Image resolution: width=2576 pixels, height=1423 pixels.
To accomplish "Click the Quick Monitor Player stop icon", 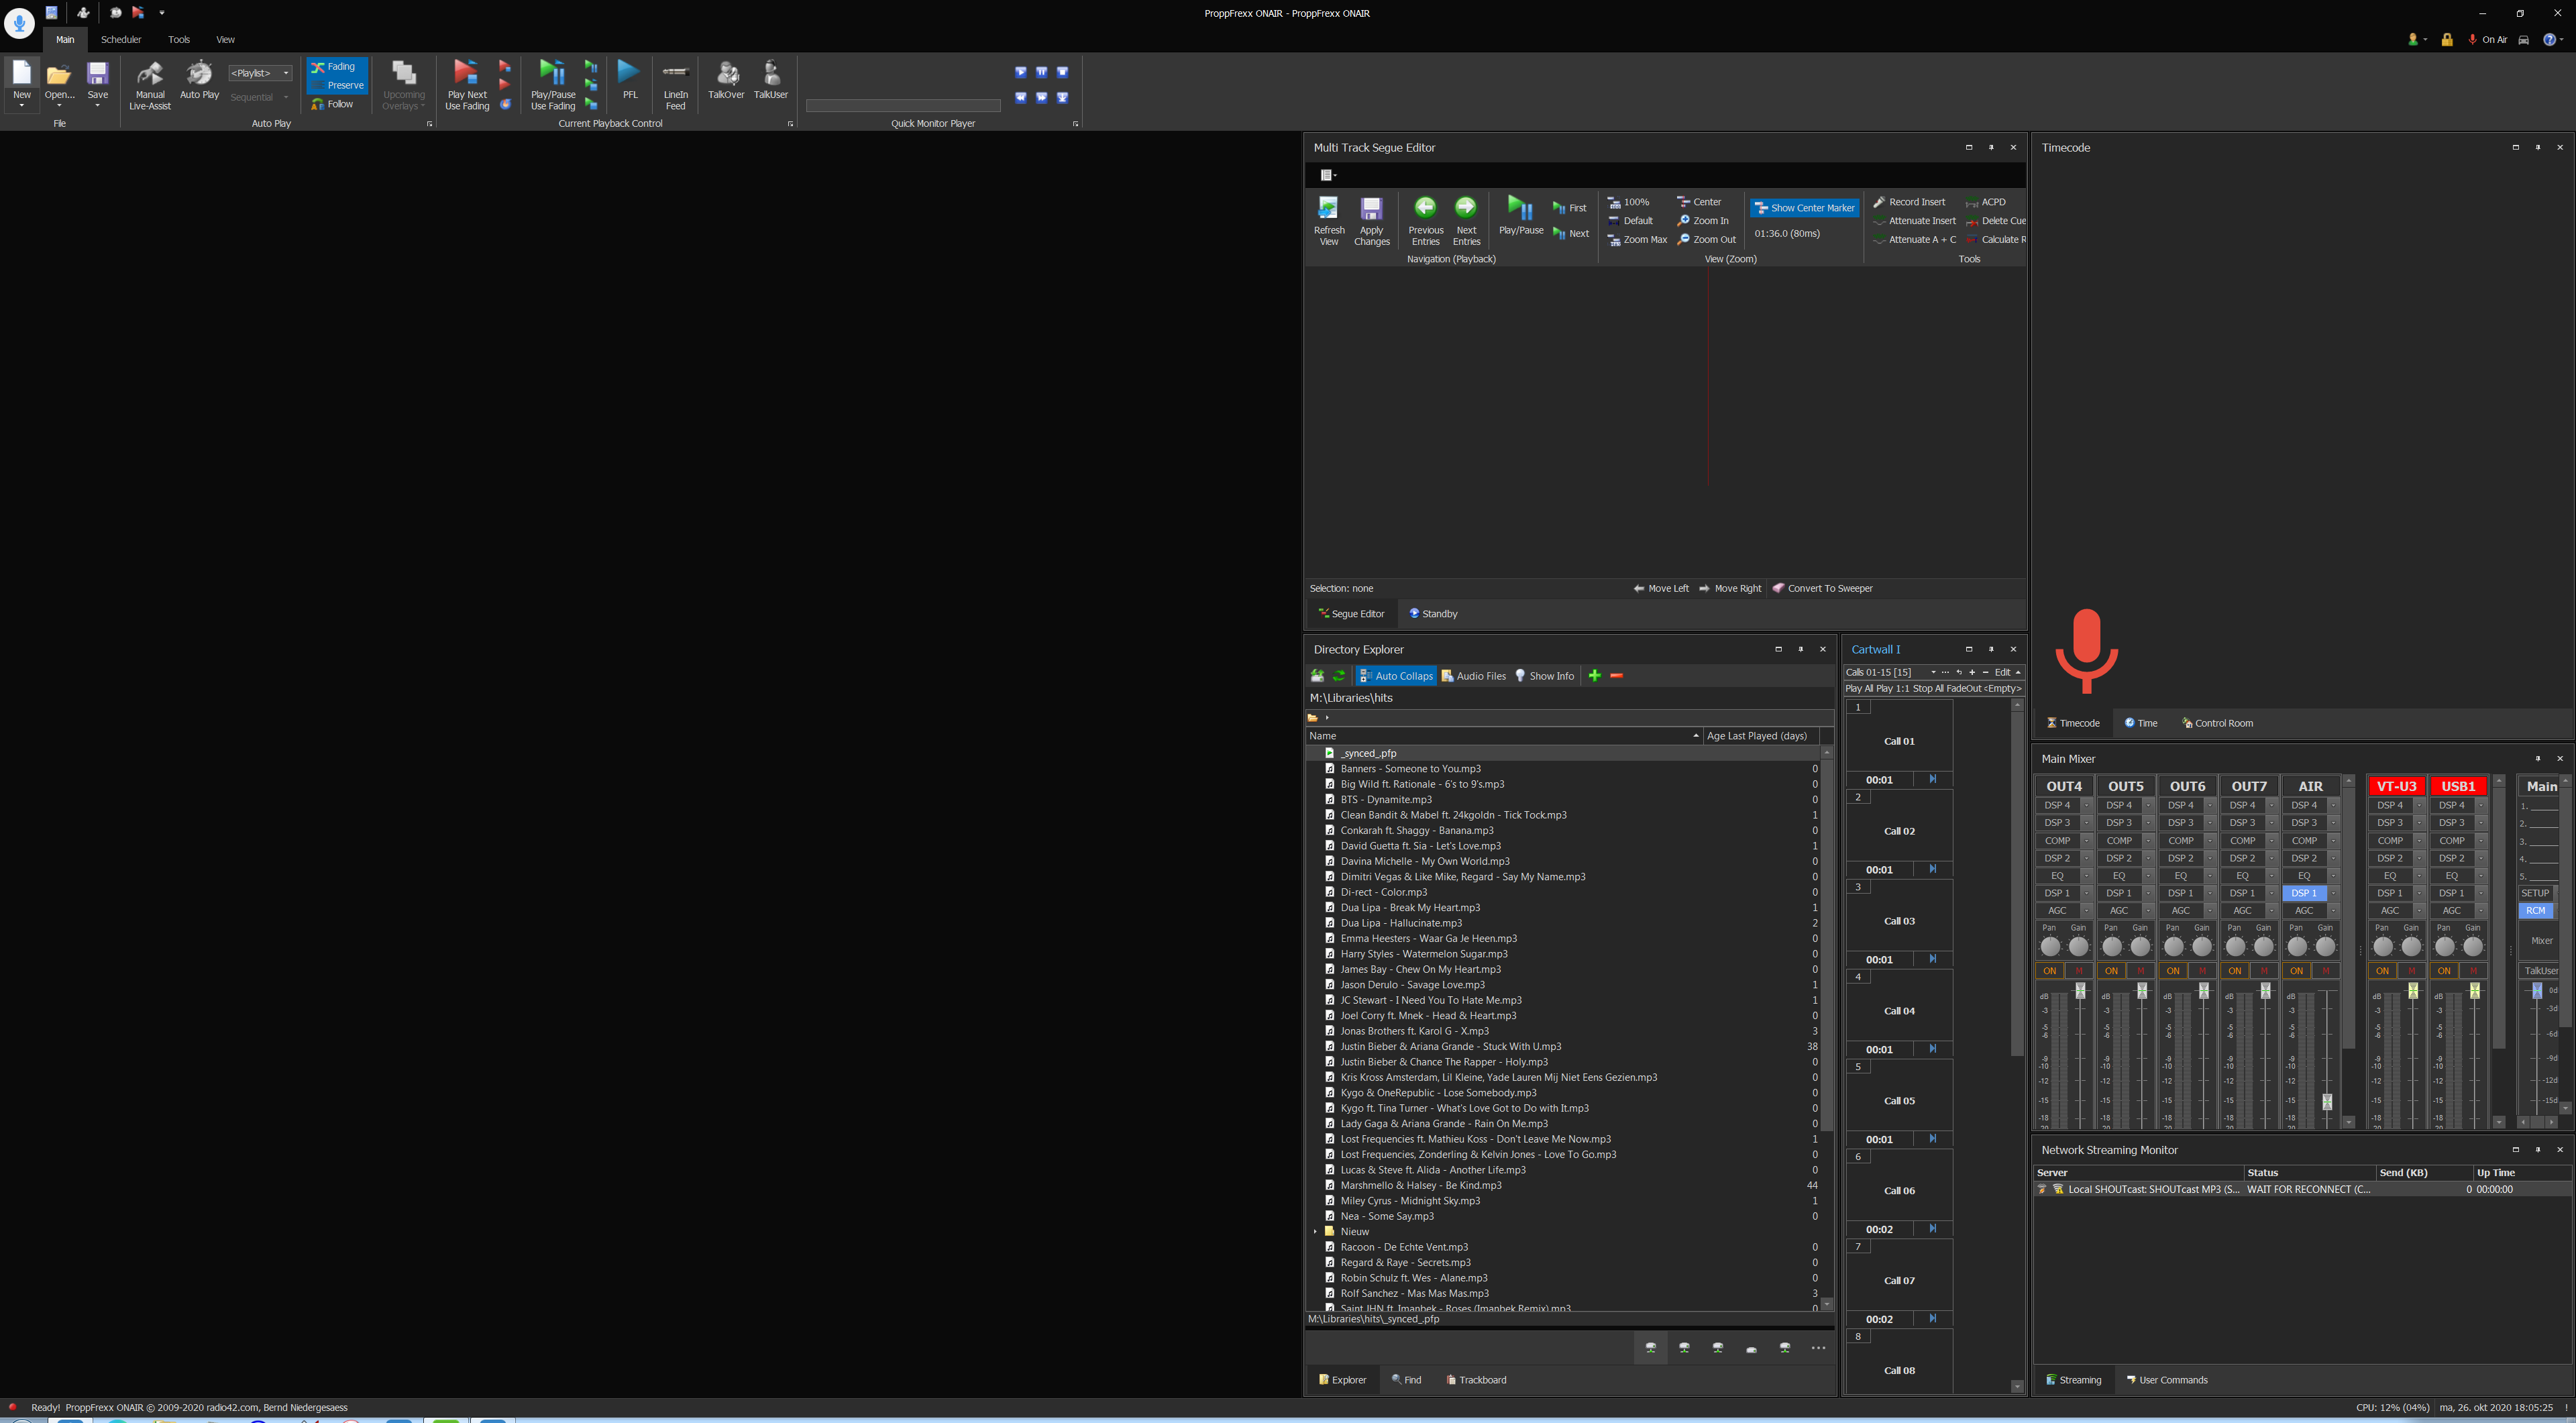I will 1063,72.
